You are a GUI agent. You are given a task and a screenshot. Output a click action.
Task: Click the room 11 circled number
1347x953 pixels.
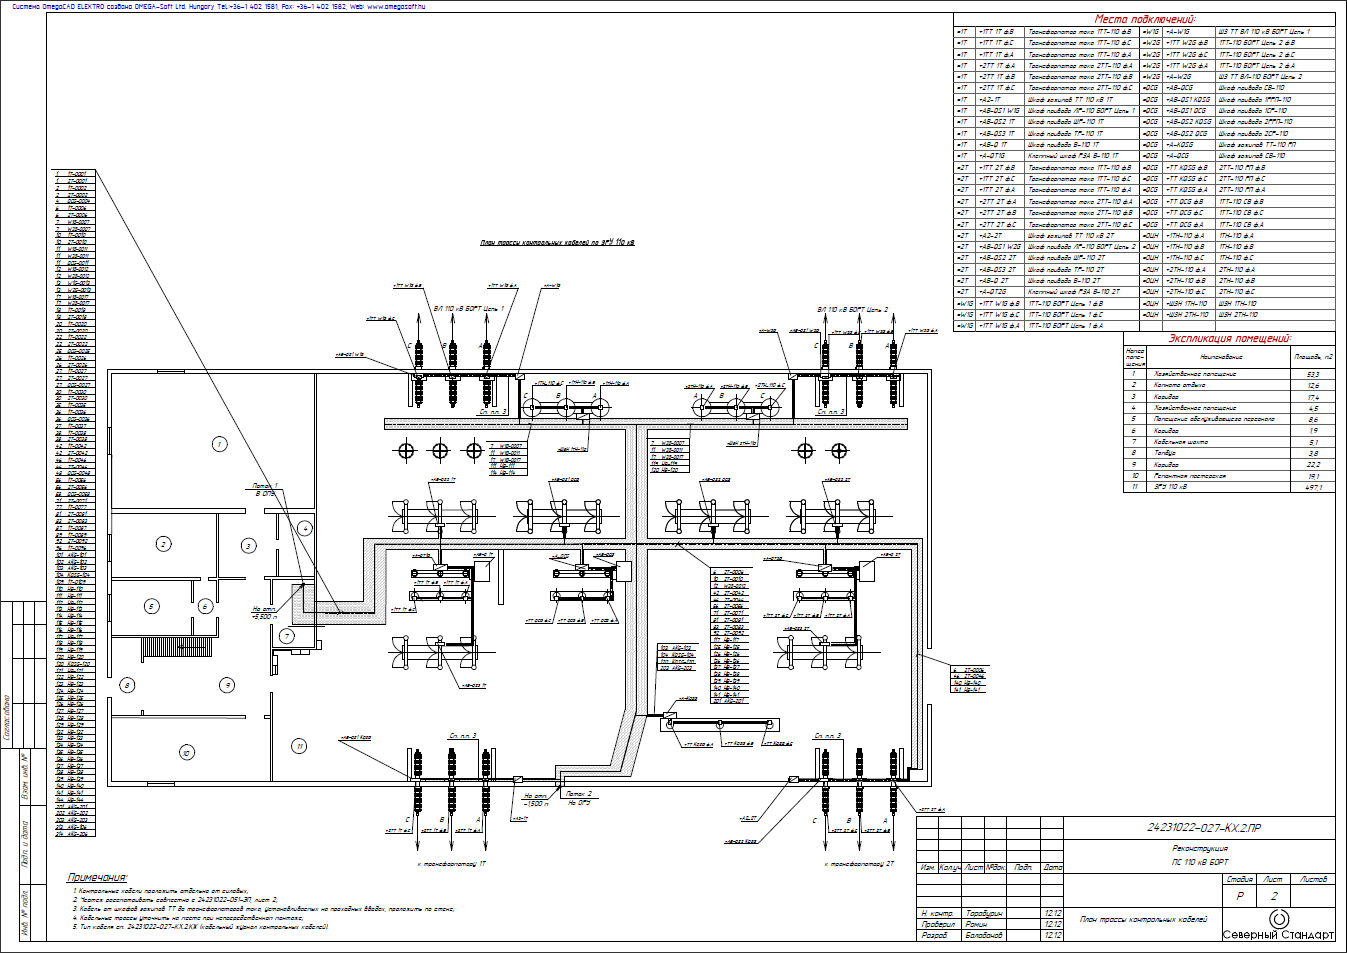(299, 746)
